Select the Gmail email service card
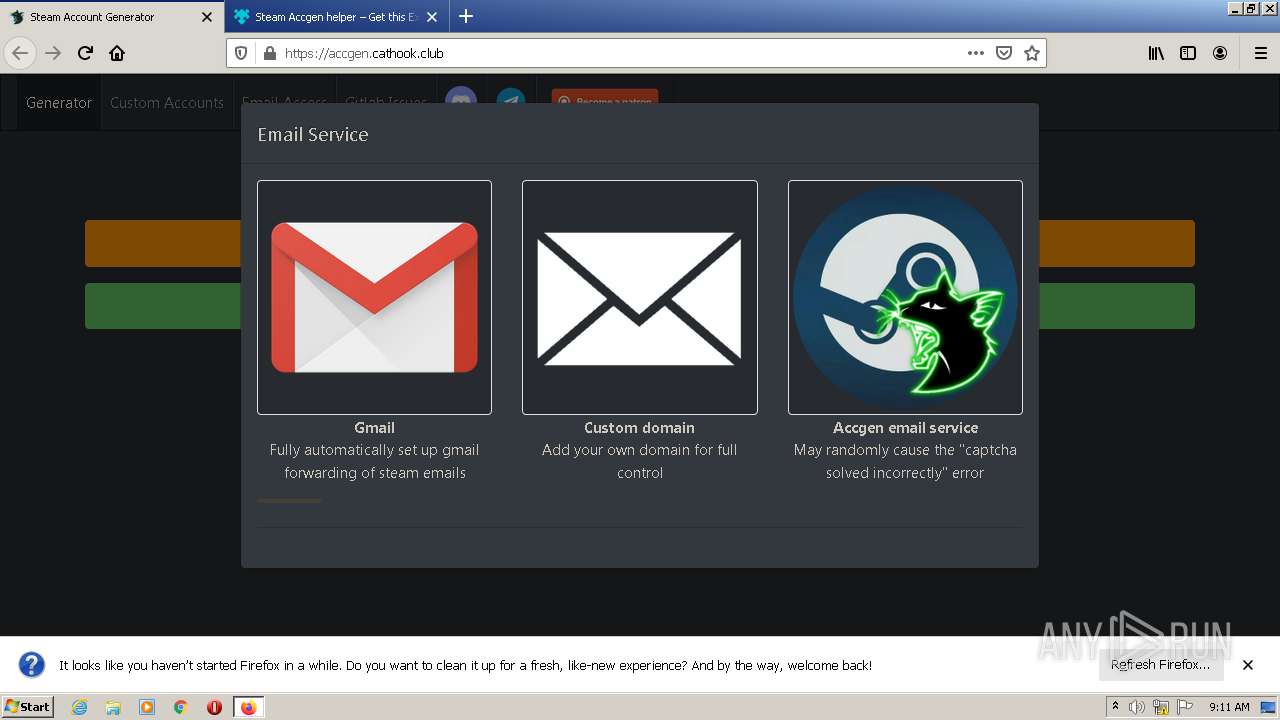The width and height of the screenshot is (1280, 720). (x=374, y=297)
